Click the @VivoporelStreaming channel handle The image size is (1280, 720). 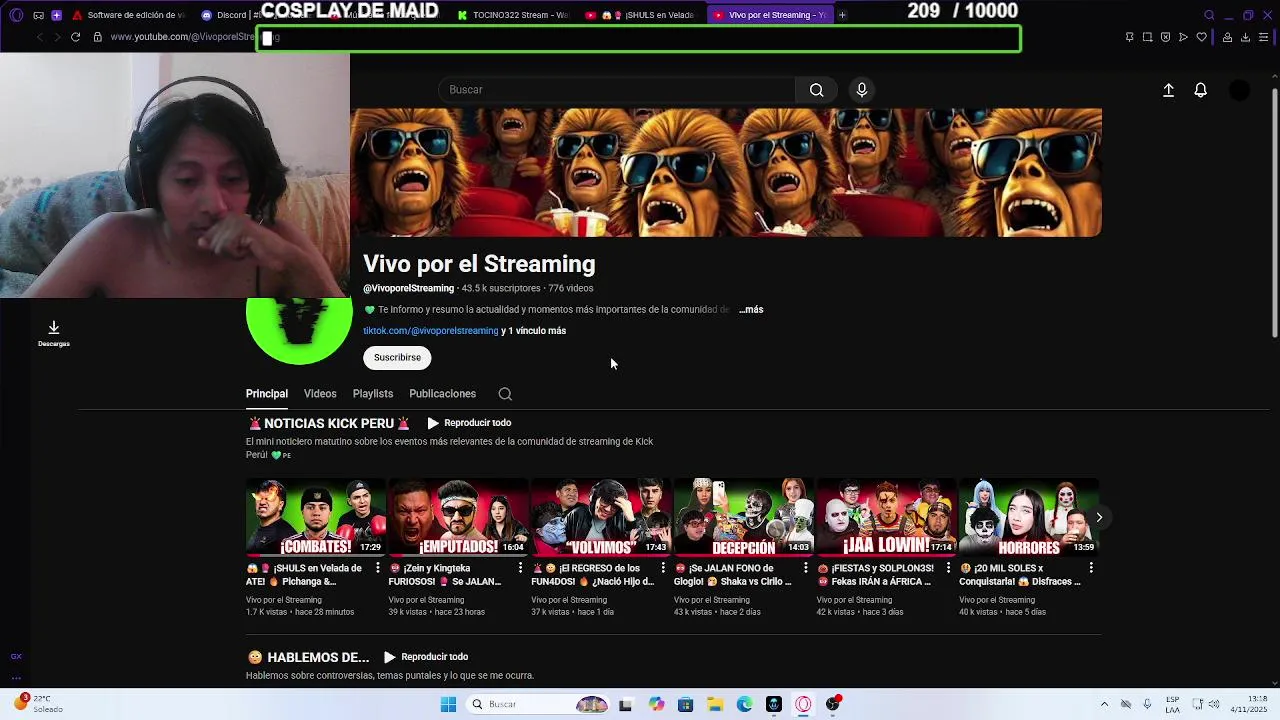click(x=408, y=288)
